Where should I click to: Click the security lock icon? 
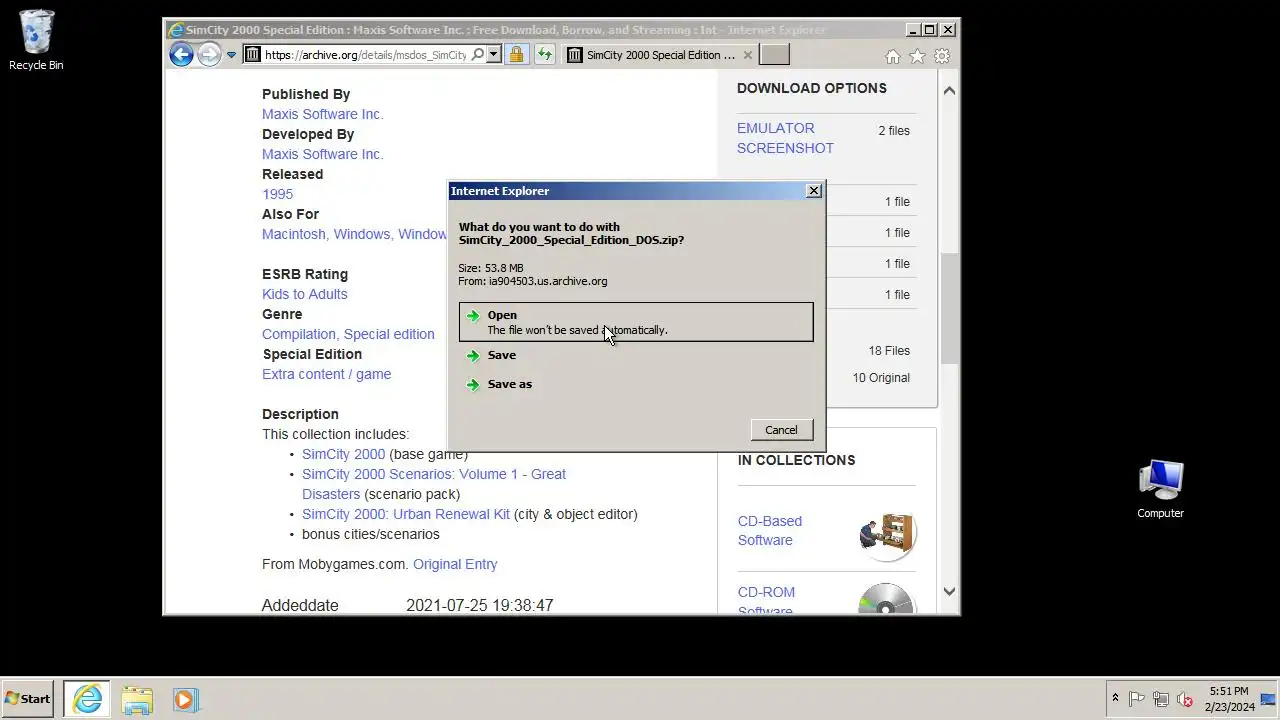tap(516, 55)
